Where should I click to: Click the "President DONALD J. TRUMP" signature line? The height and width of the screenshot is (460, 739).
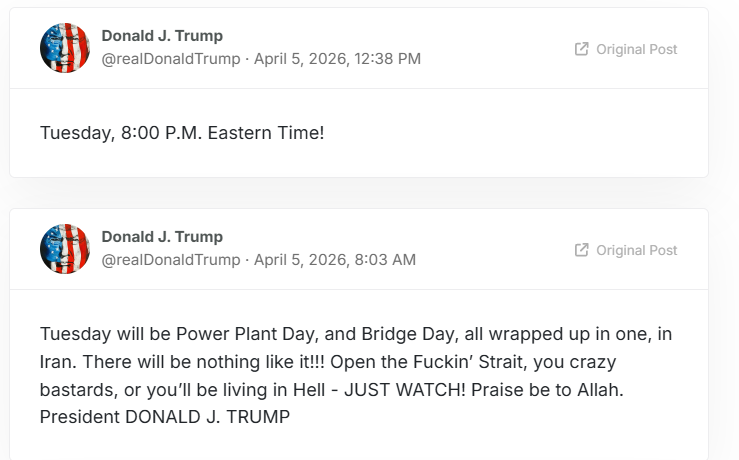(x=165, y=417)
